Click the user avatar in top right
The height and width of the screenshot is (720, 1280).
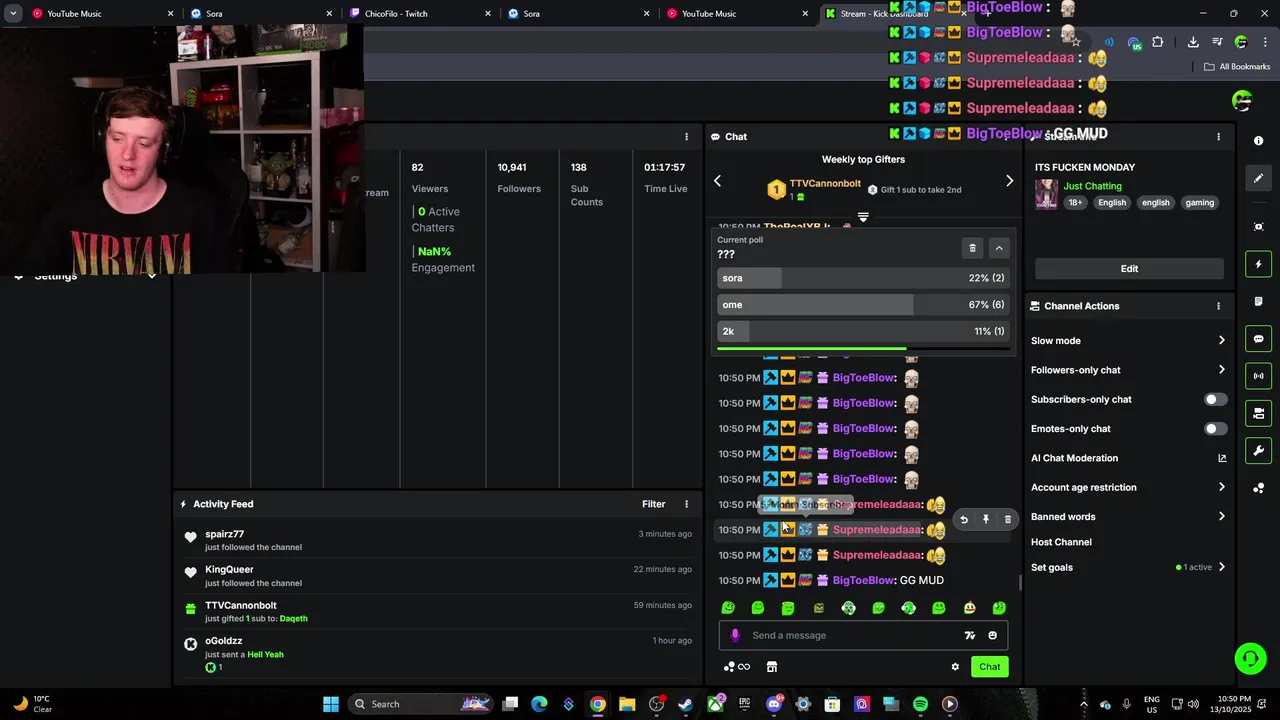[x=1242, y=100]
